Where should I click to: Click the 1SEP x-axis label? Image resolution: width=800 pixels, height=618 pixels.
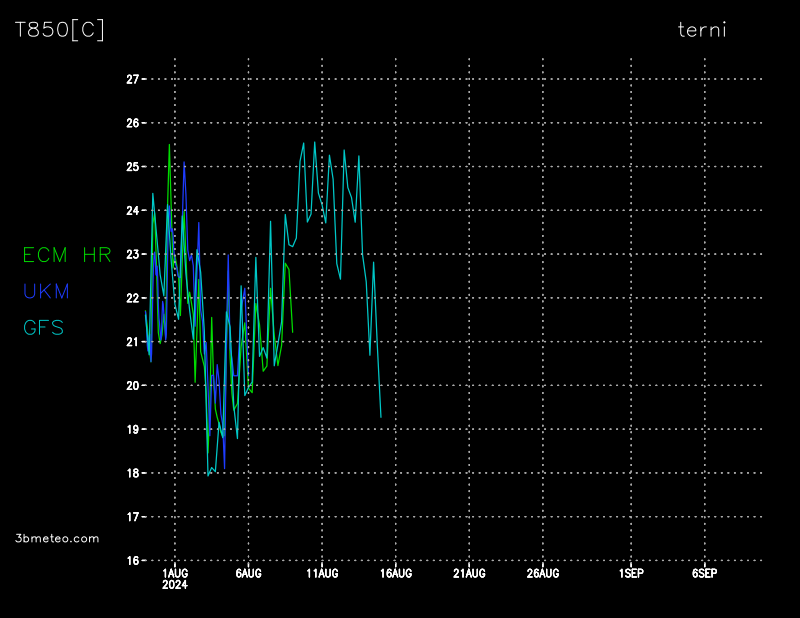(x=631, y=574)
